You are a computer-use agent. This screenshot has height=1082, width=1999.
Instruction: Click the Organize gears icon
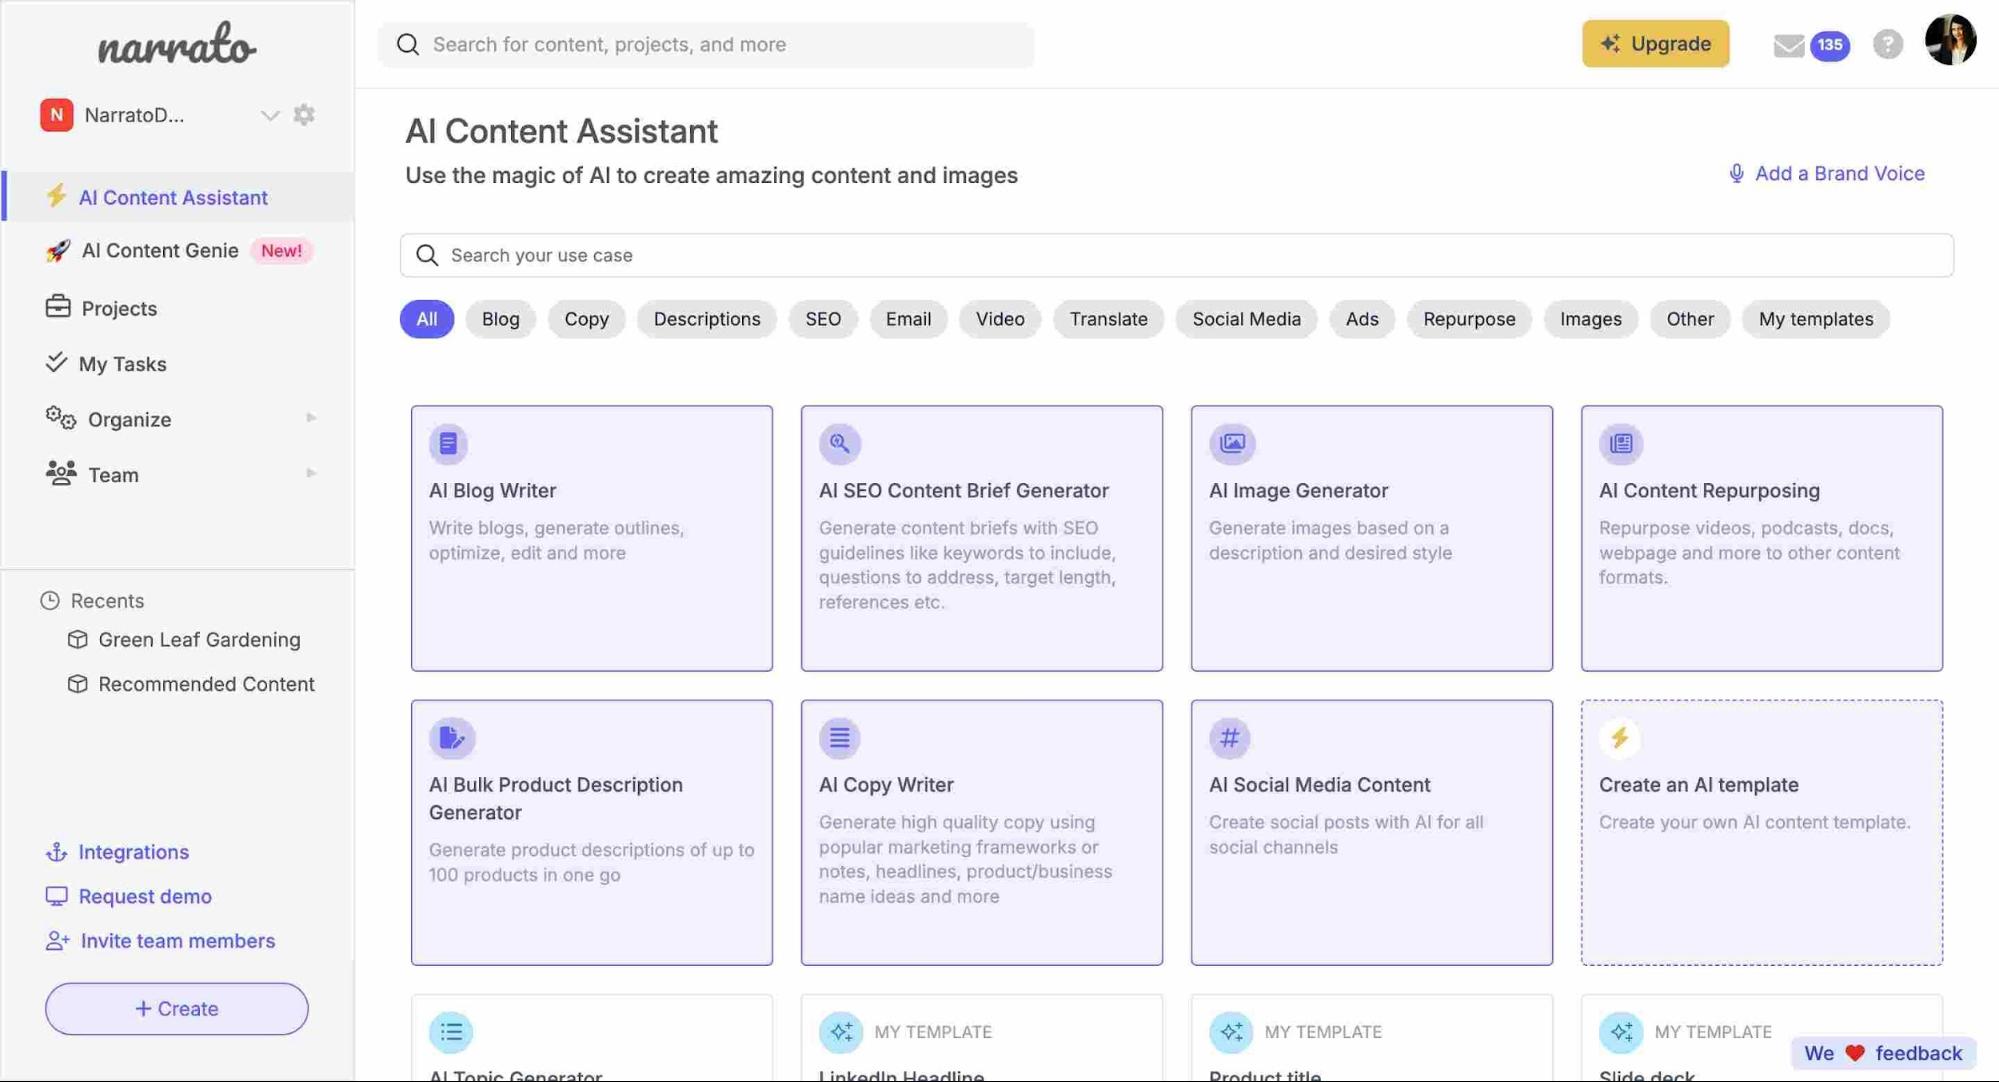click(x=61, y=418)
